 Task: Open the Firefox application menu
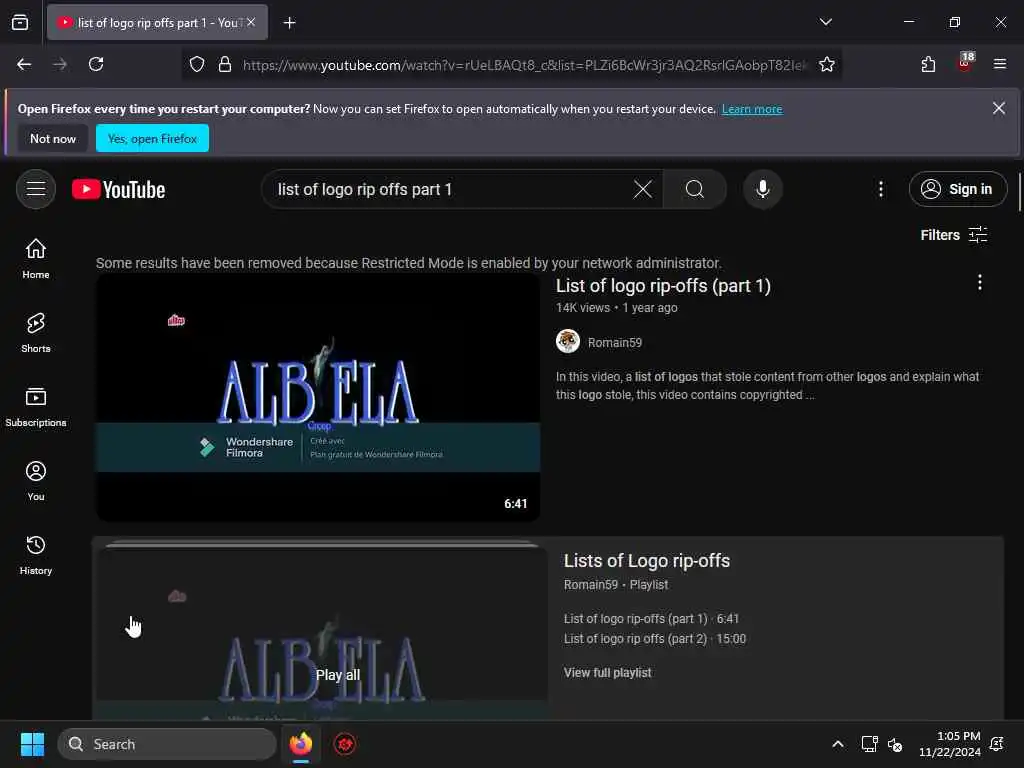tap(999, 64)
